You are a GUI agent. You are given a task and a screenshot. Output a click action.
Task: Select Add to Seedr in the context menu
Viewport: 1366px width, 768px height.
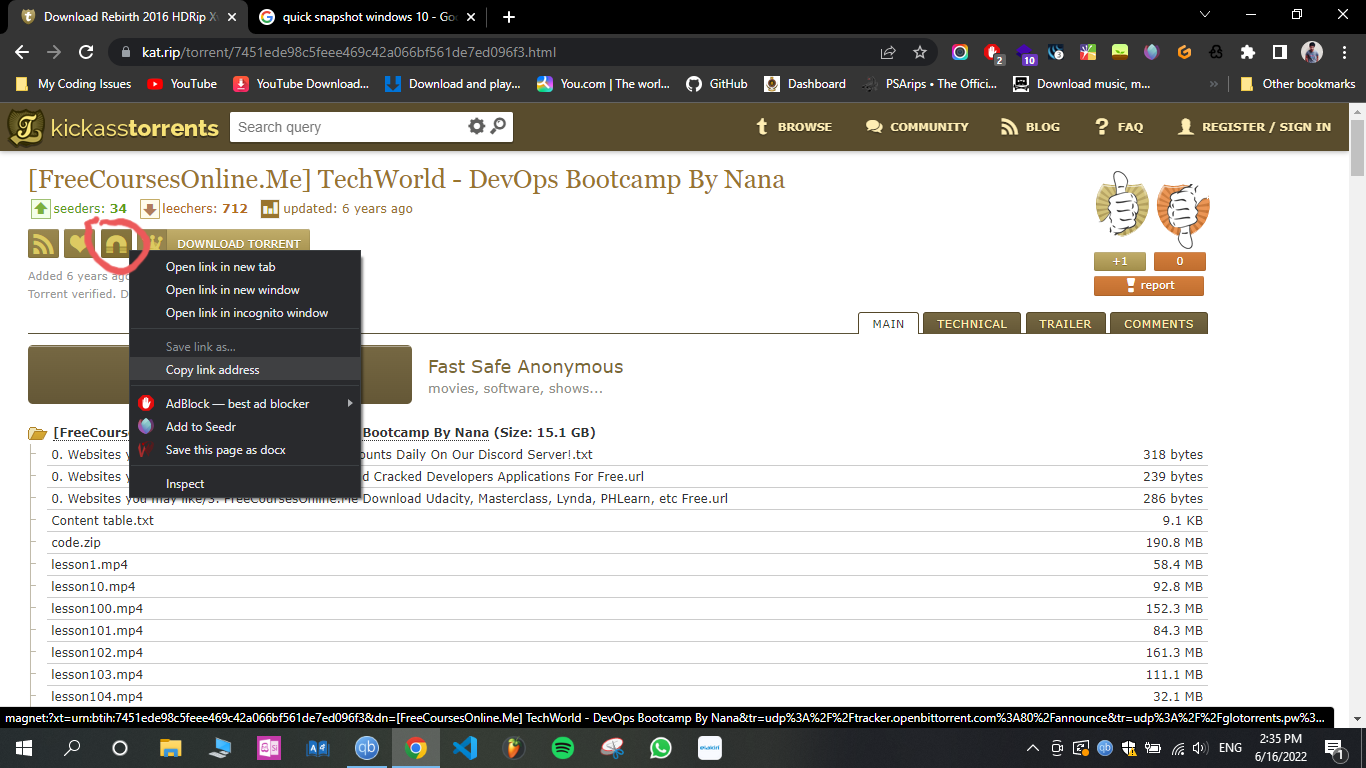coord(245,427)
